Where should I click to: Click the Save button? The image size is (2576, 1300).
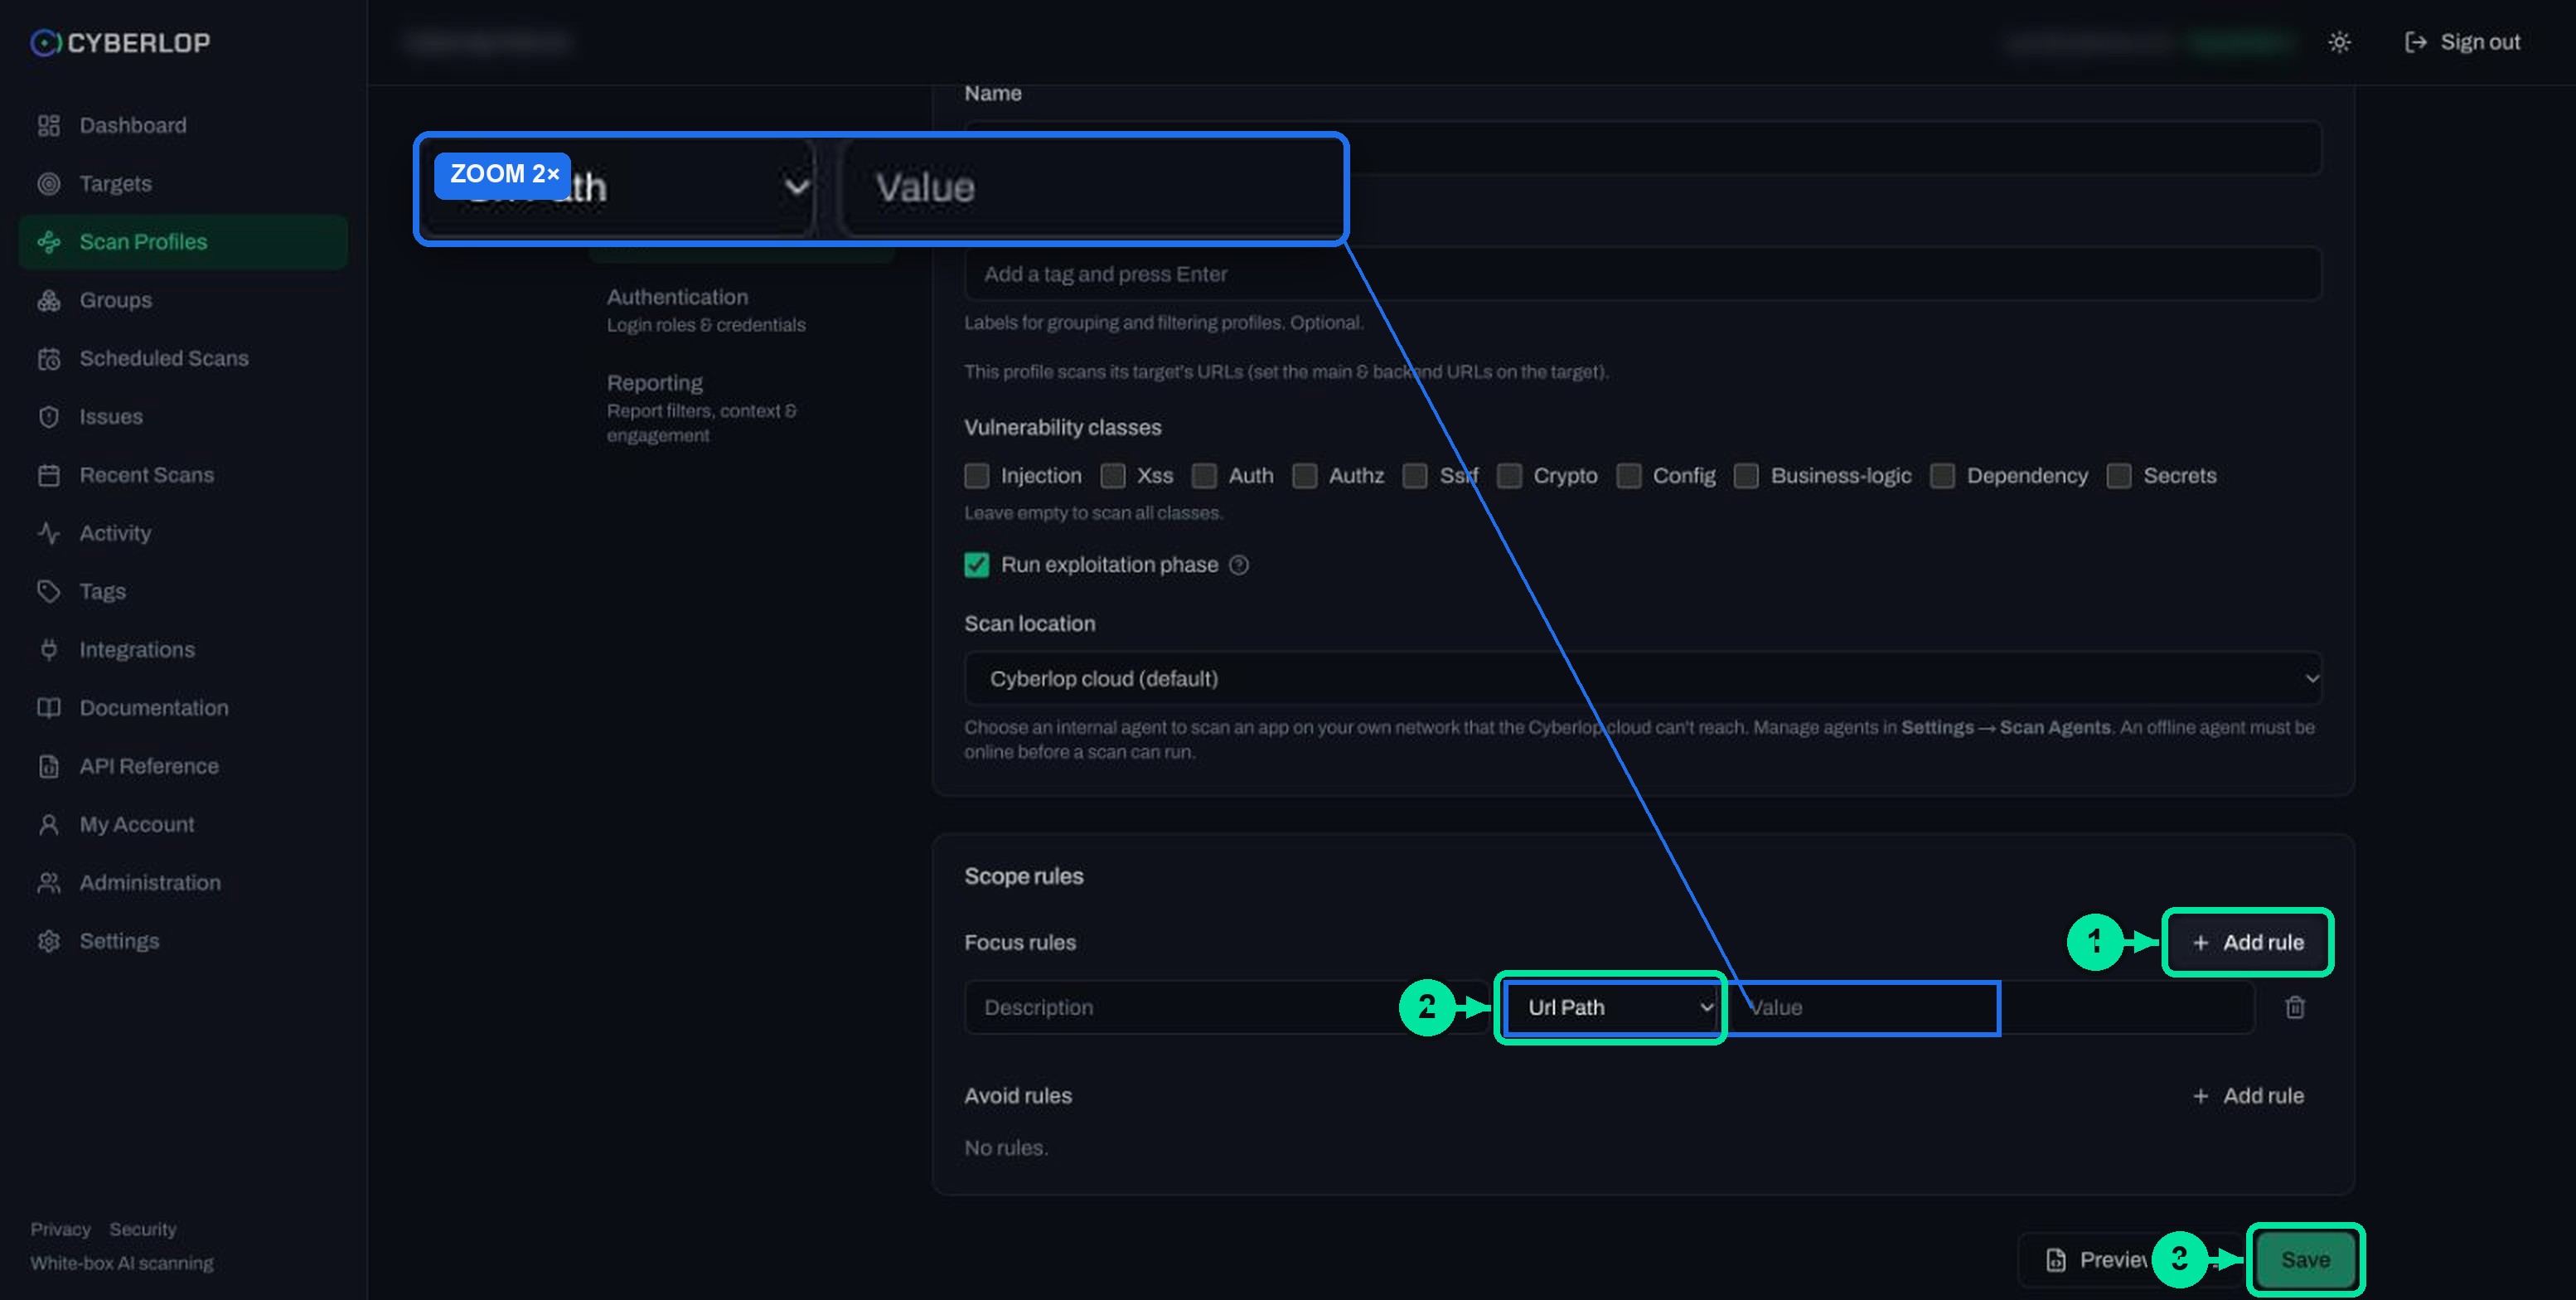[2305, 1259]
